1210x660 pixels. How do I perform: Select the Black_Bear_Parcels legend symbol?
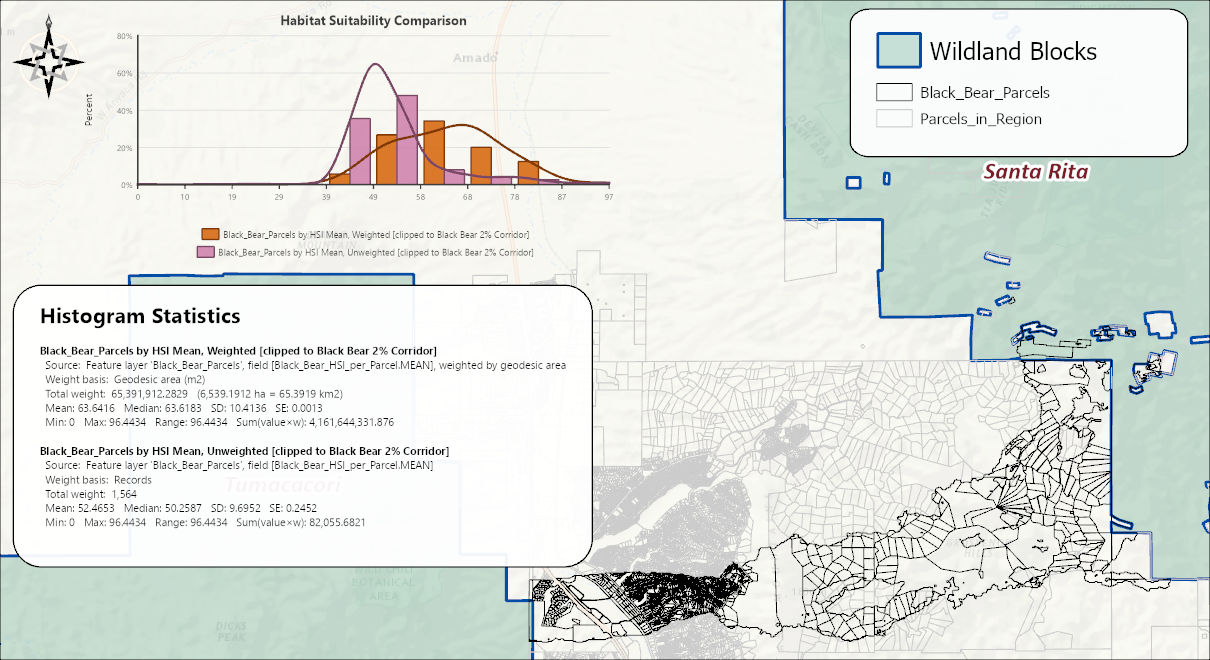(x=892, y=92)
